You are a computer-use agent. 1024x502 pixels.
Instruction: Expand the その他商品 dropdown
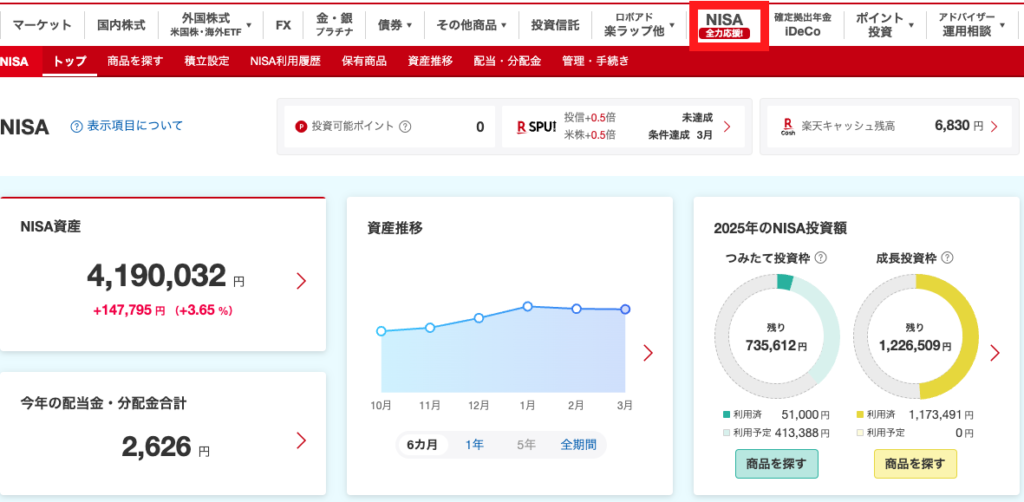(472, 25)
